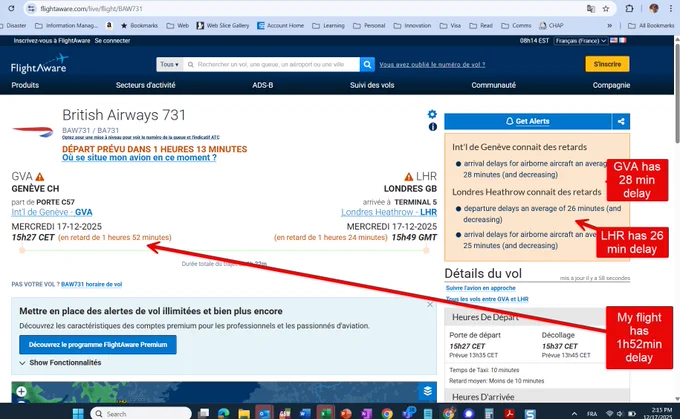Open PowerPoint from the taskbar
680x419 pixels.
[346, 414]
